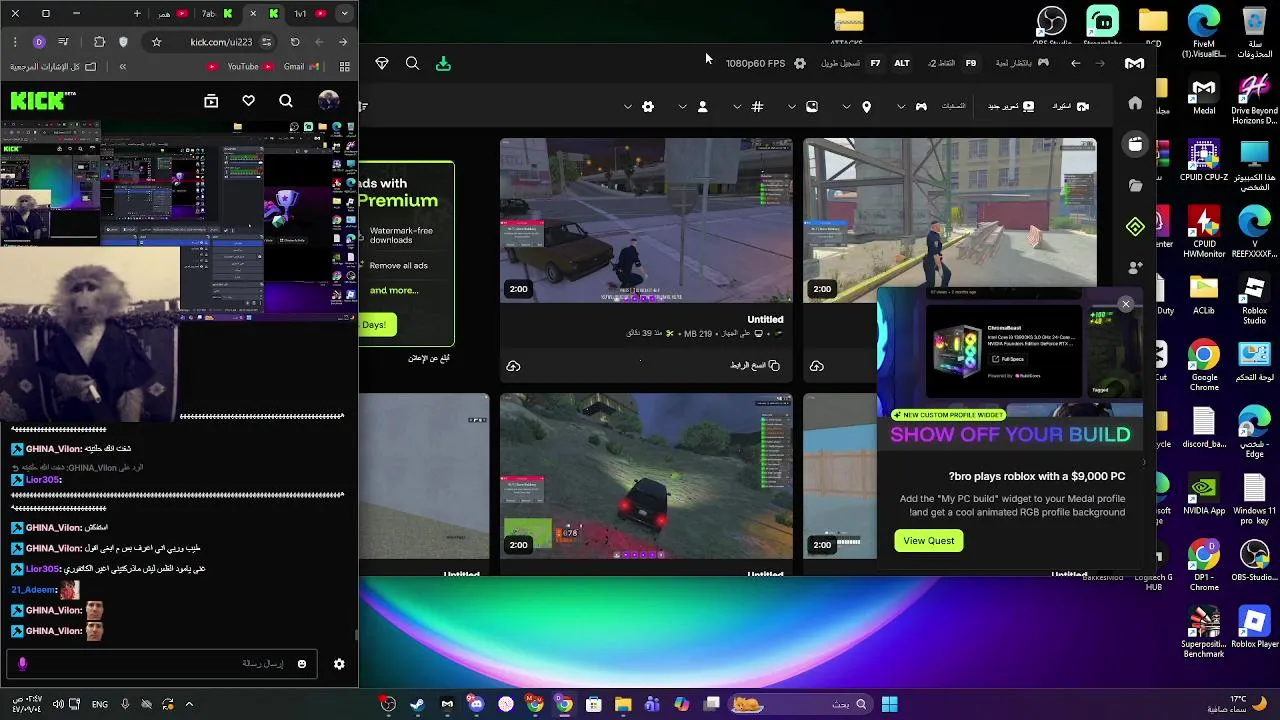Open Medal home page icon
Screen dimensions: 1280x720
point(1135,103)
